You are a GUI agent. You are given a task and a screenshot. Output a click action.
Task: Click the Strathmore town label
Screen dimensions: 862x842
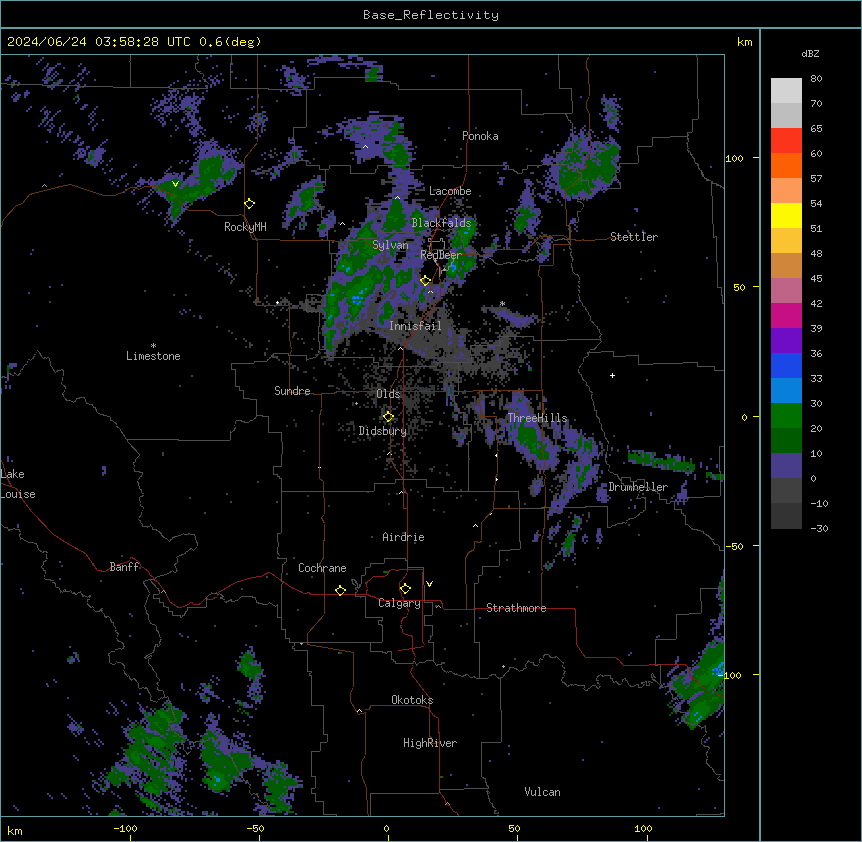pyautogui.click(x=516, y=608)
